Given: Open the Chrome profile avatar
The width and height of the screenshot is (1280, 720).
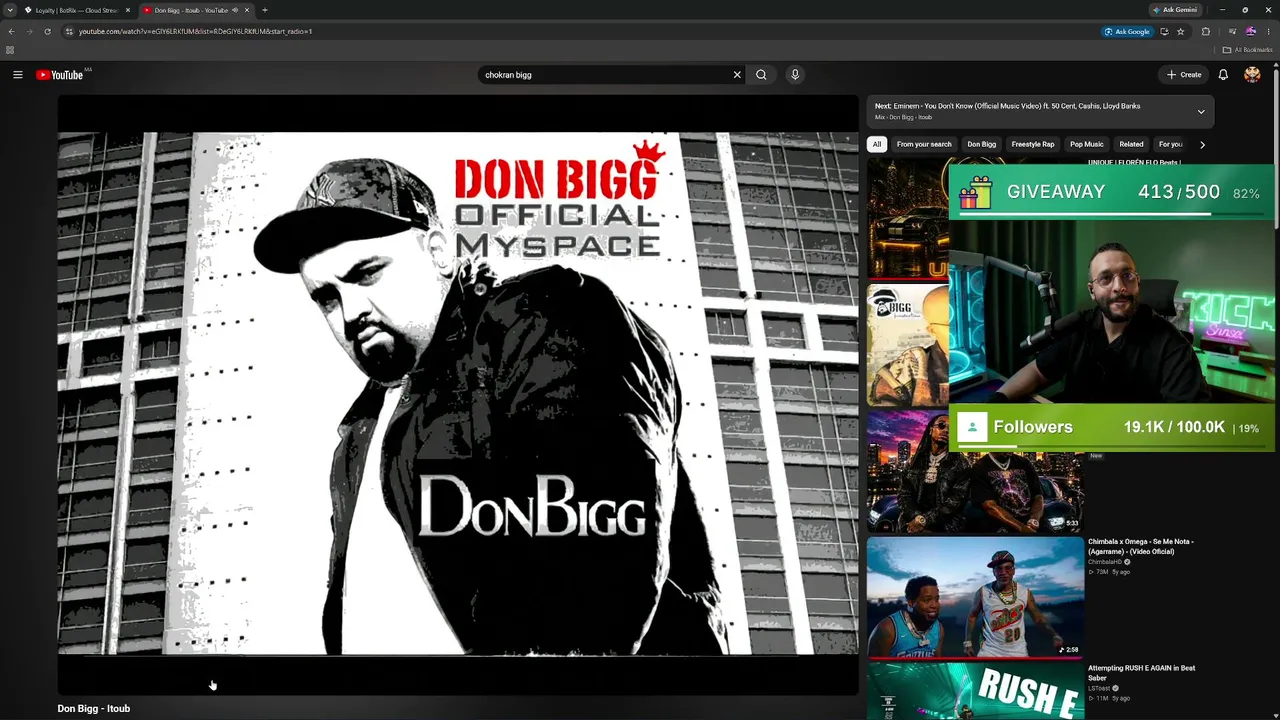Looking at the screenshot, I should [1250, 31].
